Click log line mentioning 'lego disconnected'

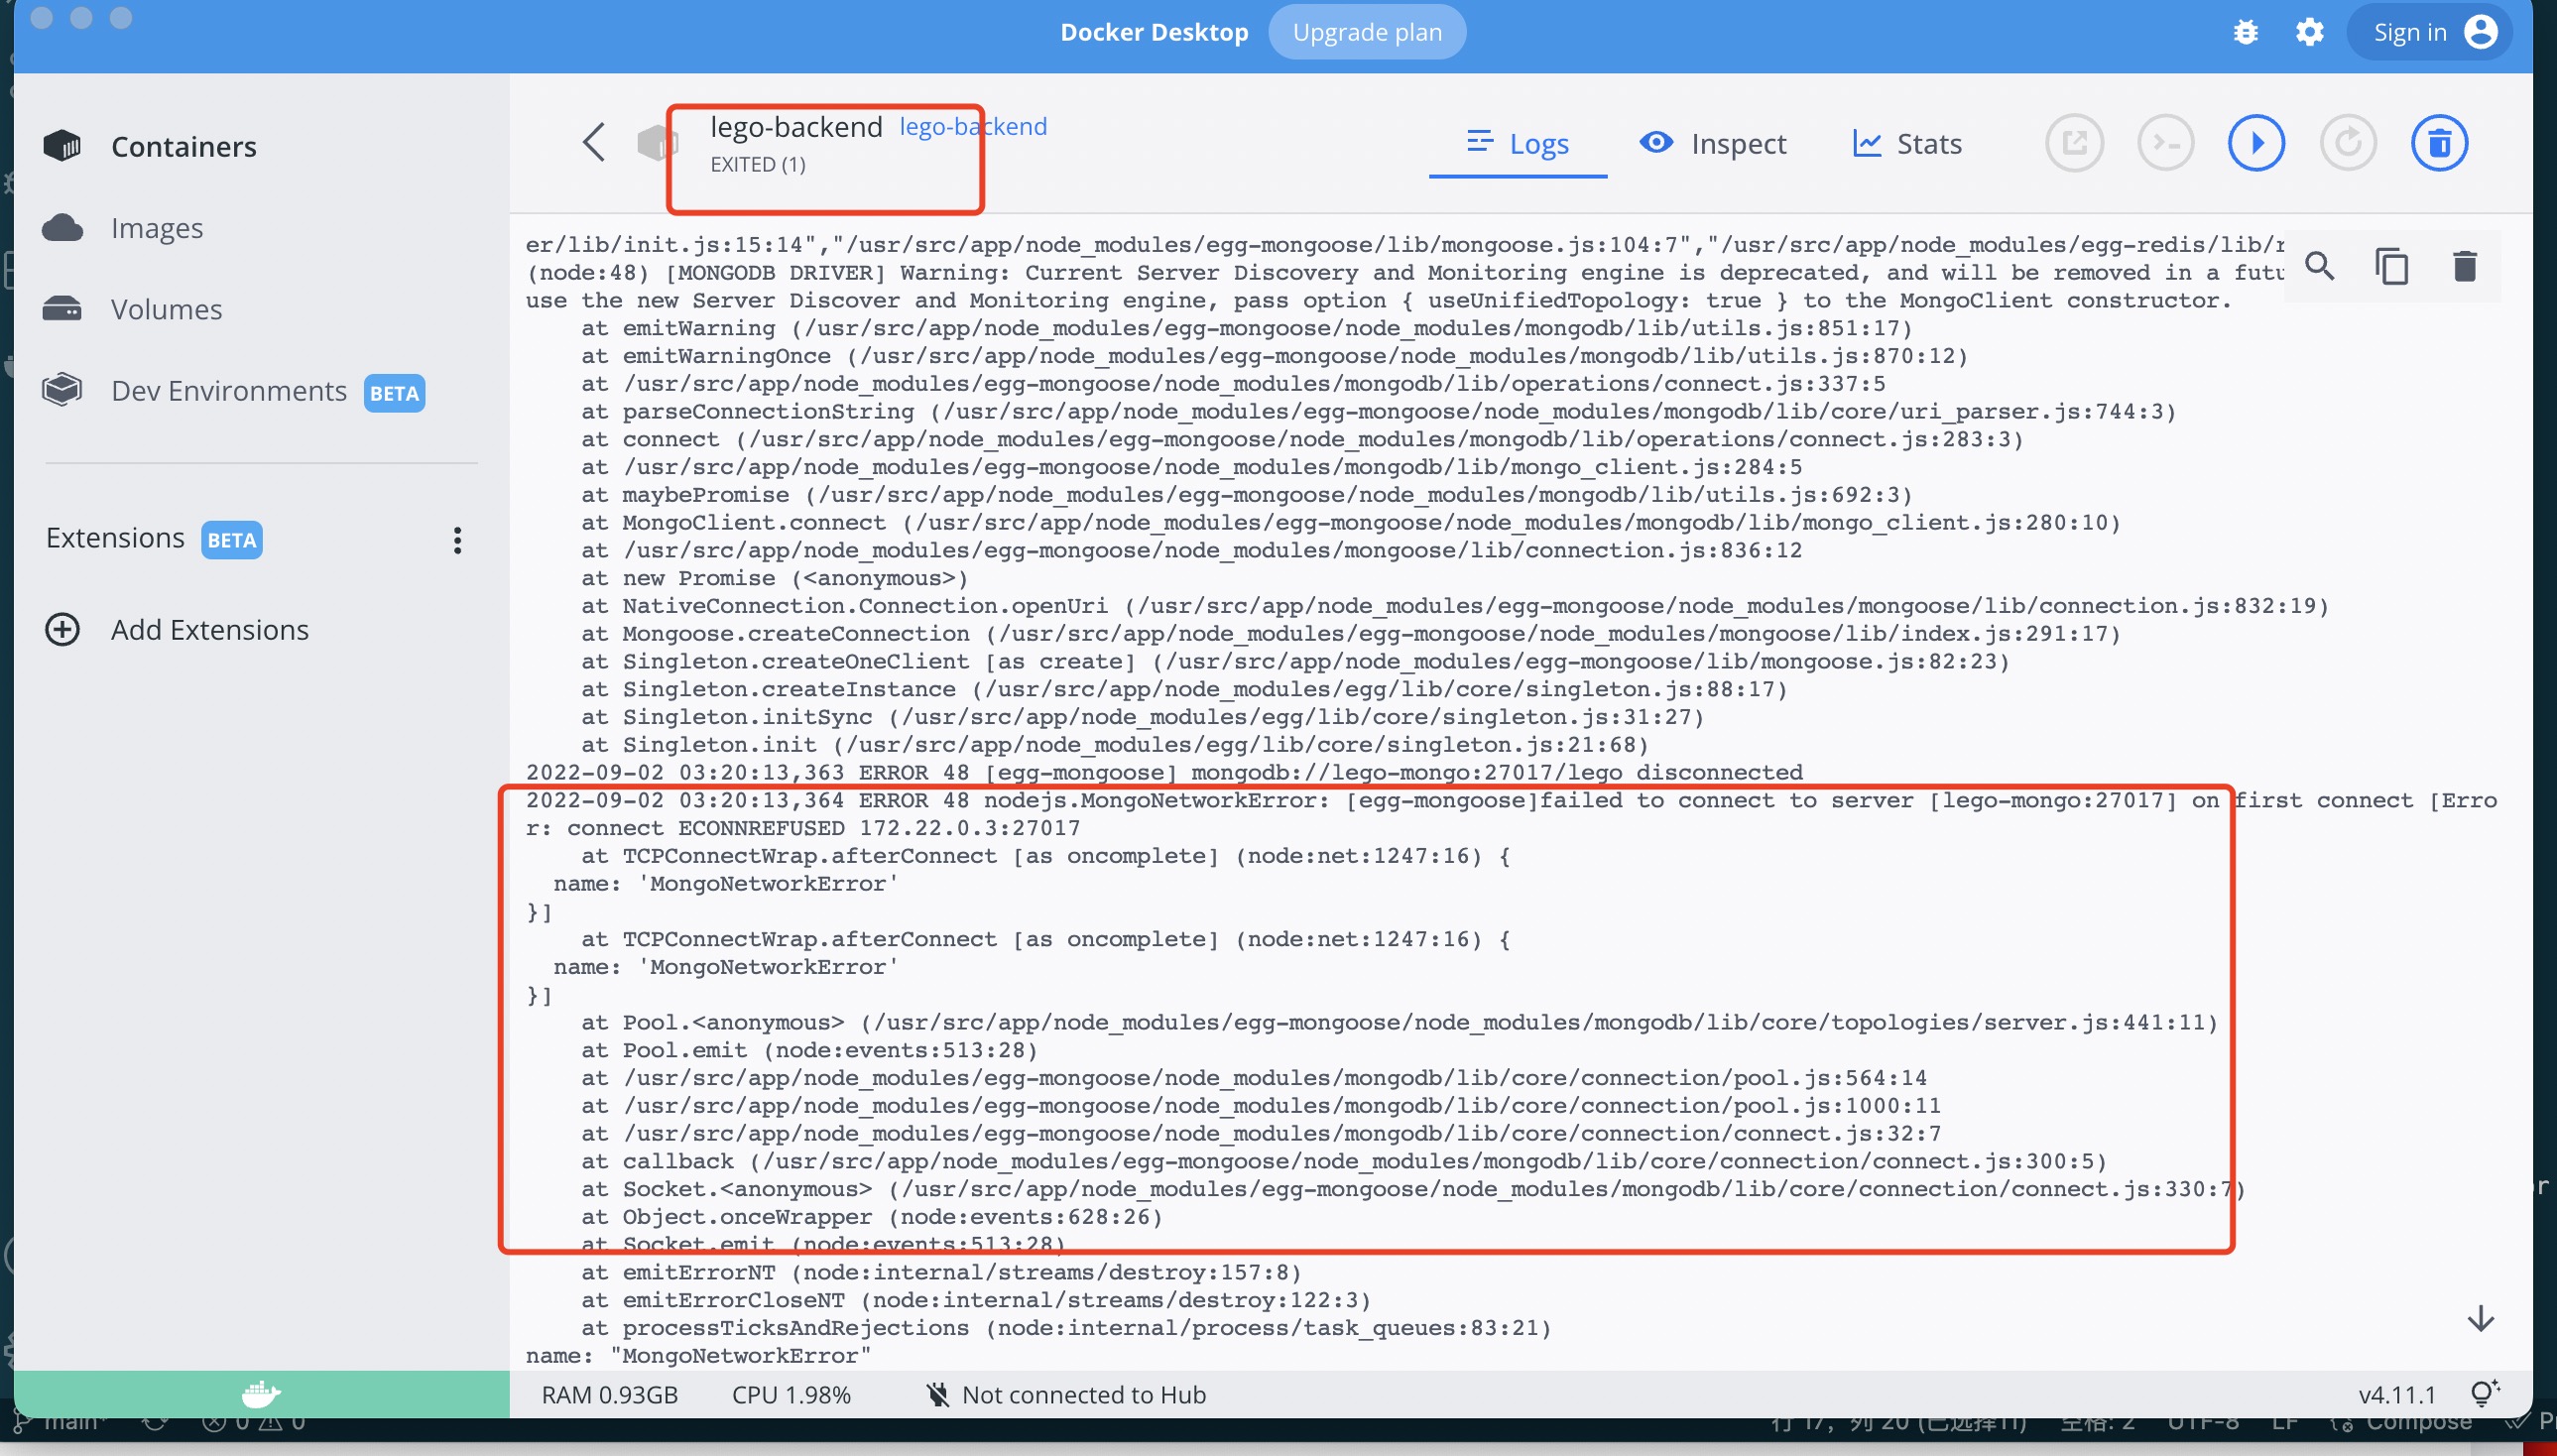point(1164,772)
